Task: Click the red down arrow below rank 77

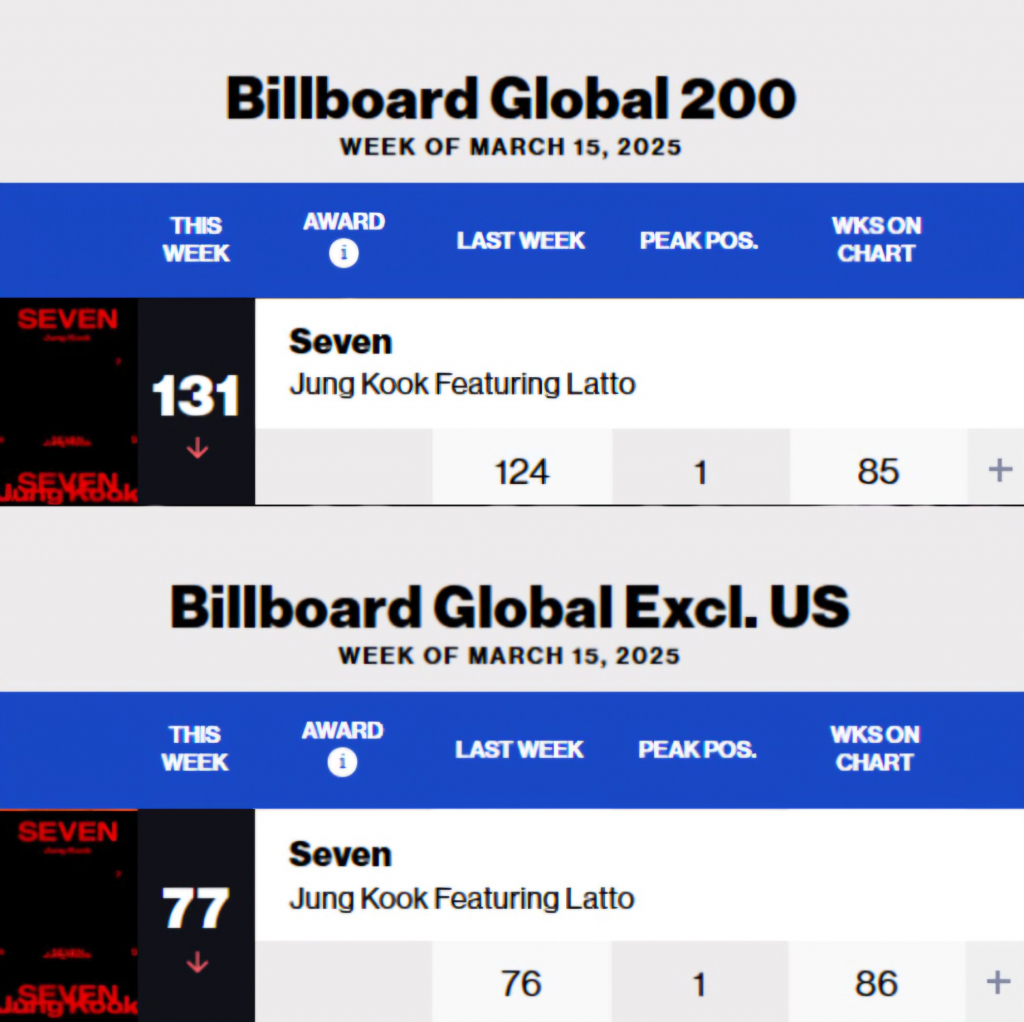Action: tap(197, 963)
